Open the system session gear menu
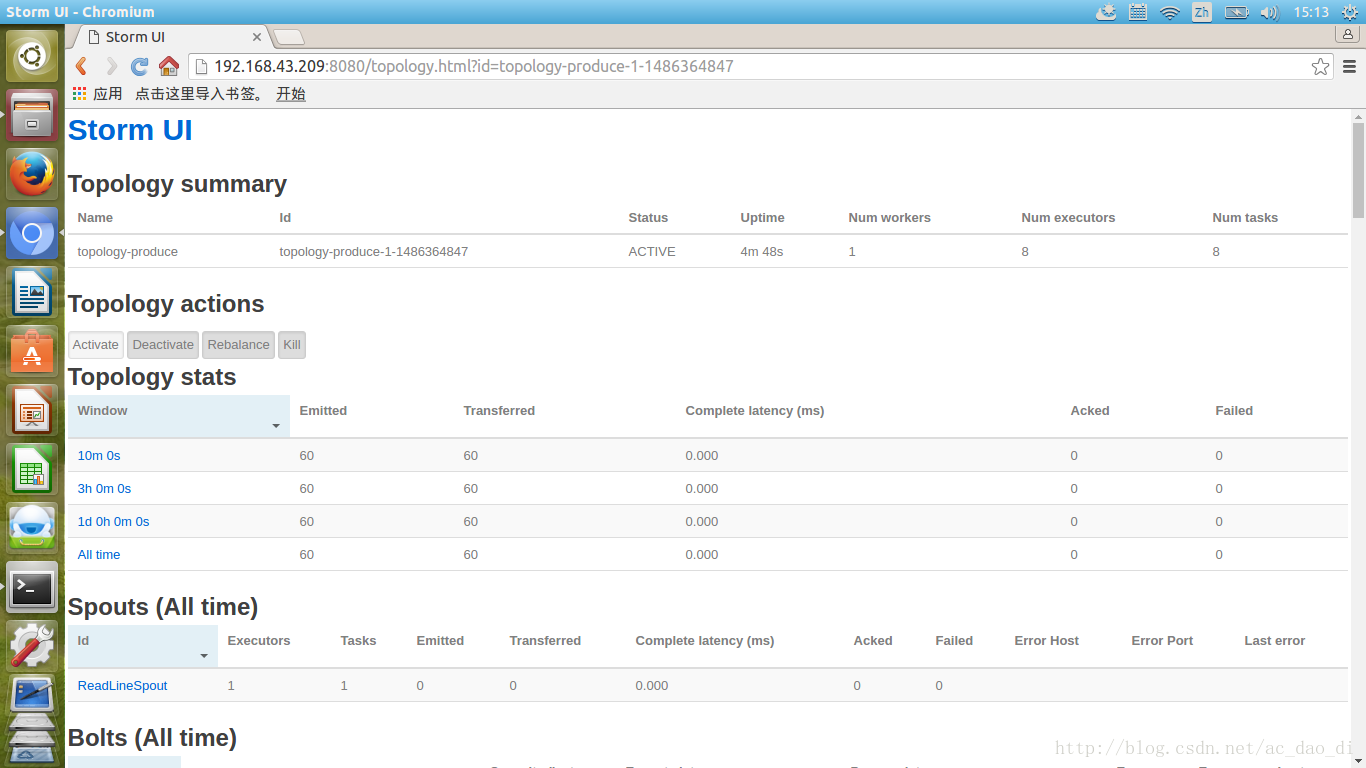1366x768 pixels. pos(1349,12)
